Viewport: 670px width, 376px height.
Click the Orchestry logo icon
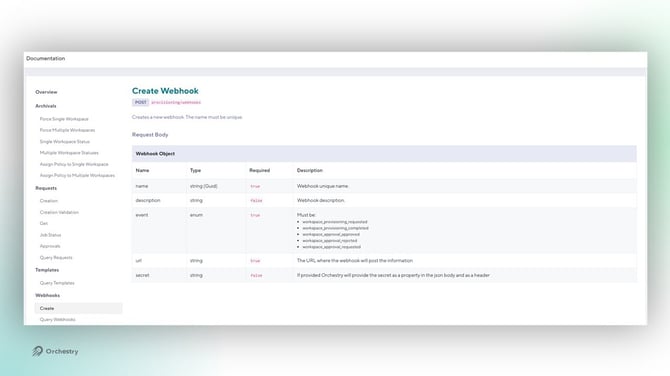coord(38,351)
